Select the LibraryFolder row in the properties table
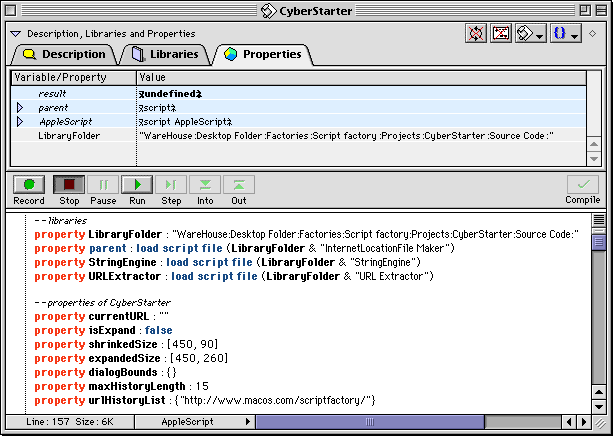The width and height of the screenshot is (613, 436). tap(299, 136)
